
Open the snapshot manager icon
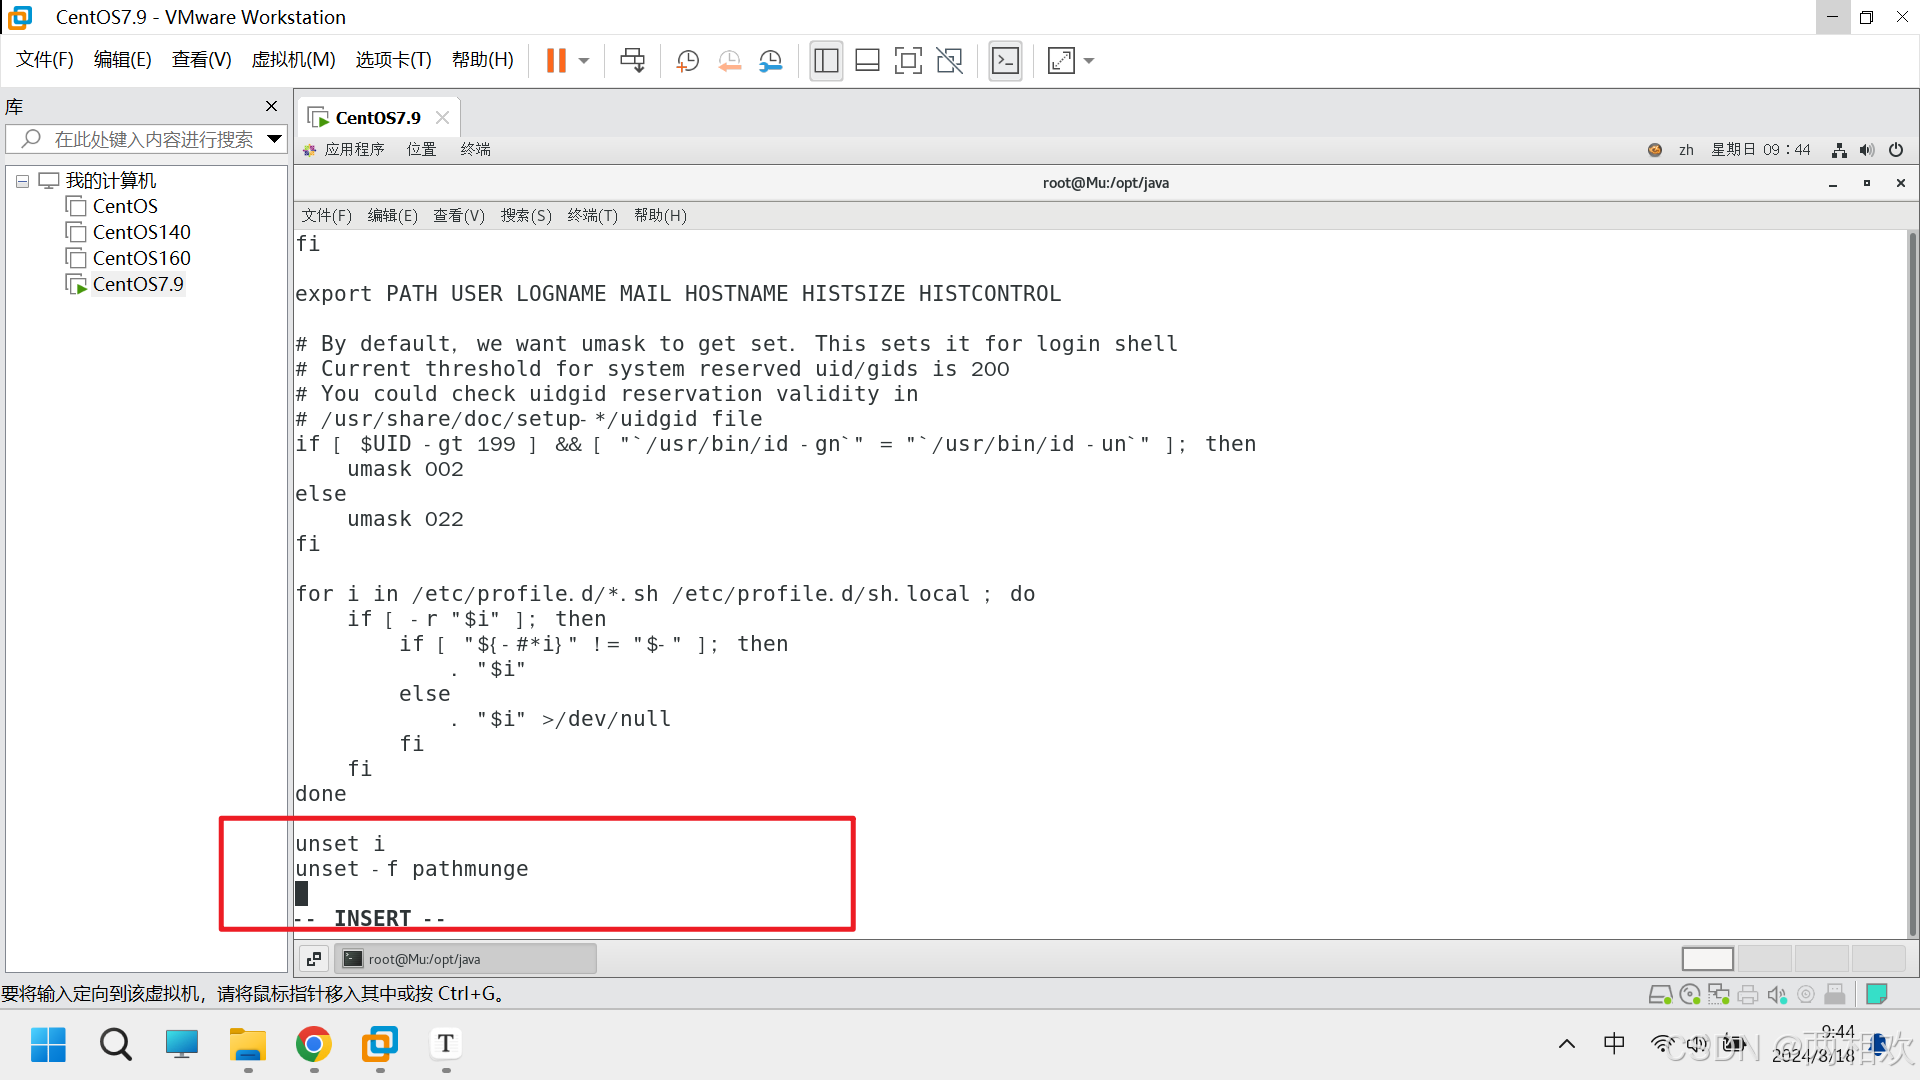770,61
